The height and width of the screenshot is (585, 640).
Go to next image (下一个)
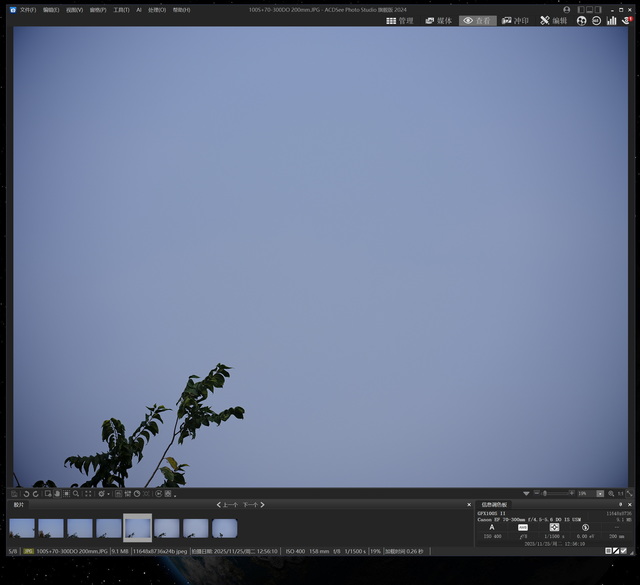coord(251,505)
